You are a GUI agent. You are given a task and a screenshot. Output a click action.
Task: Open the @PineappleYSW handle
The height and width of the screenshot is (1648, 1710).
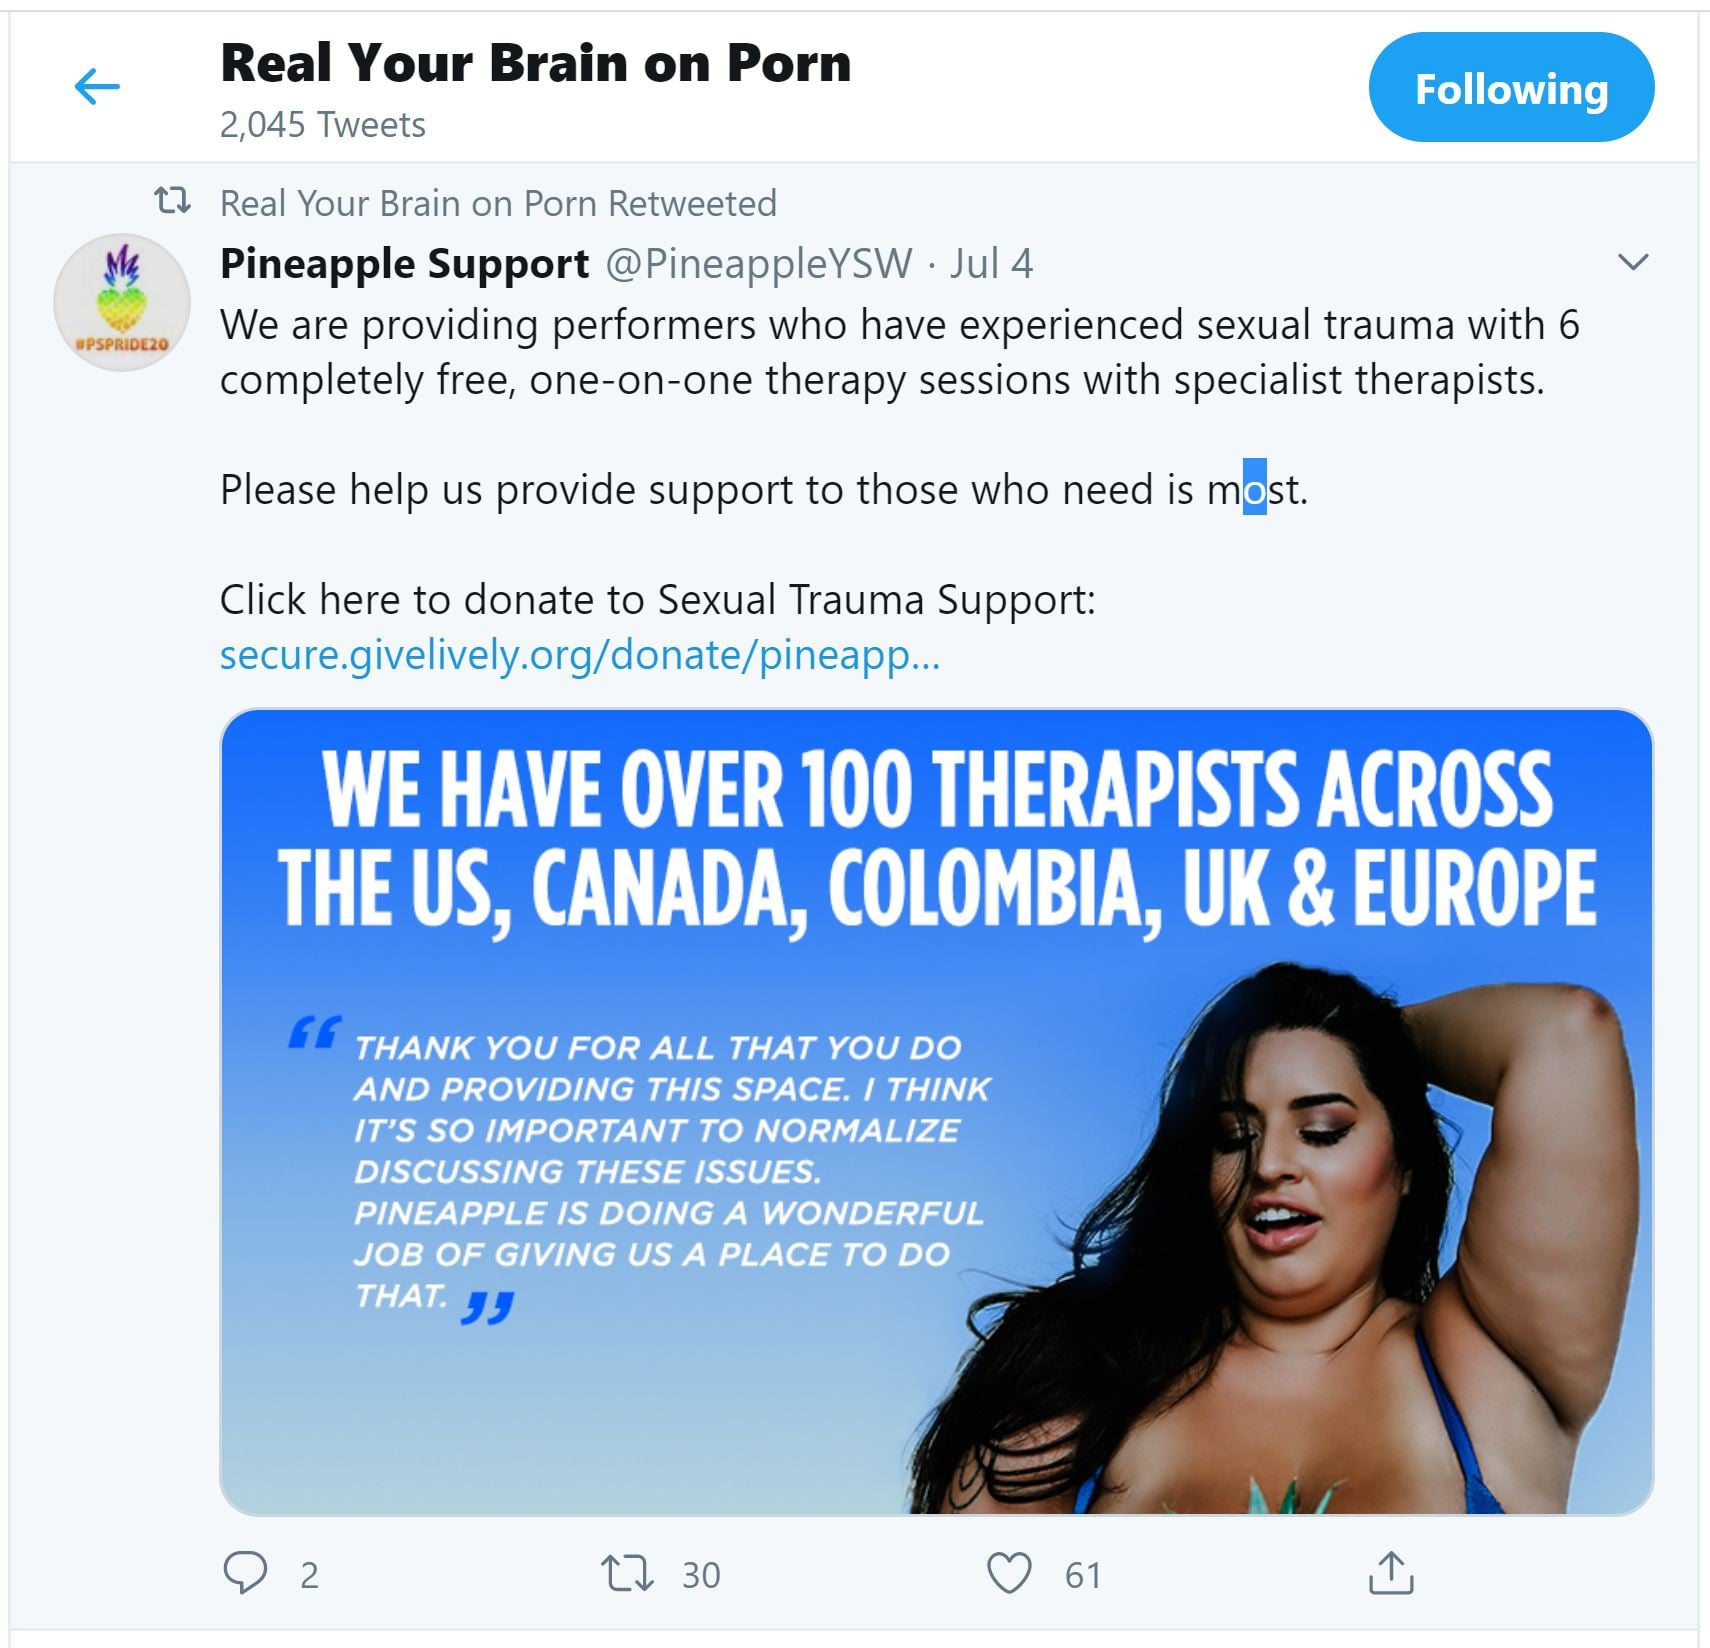click(759, 264)
